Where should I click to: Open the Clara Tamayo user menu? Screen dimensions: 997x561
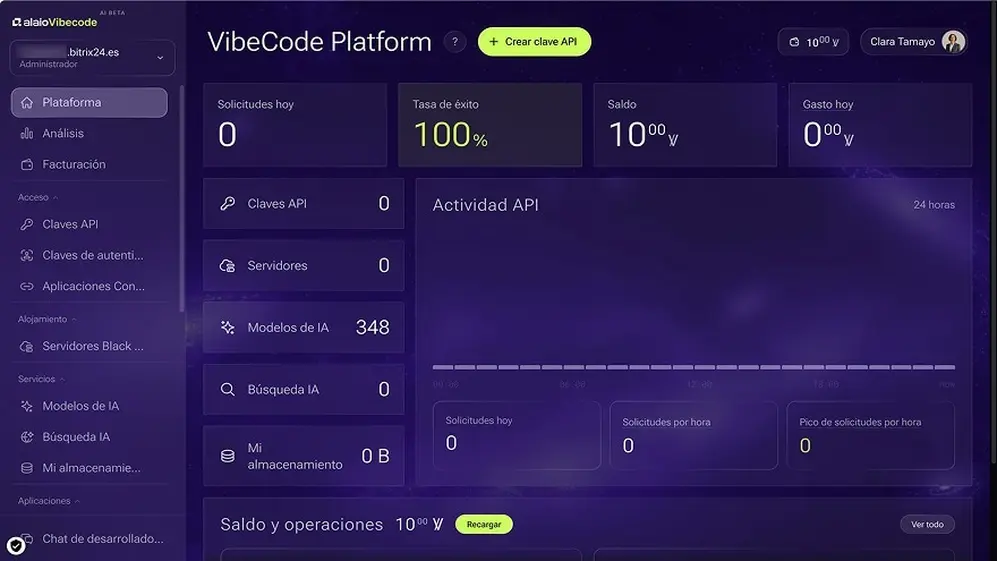tap(914, 42)
